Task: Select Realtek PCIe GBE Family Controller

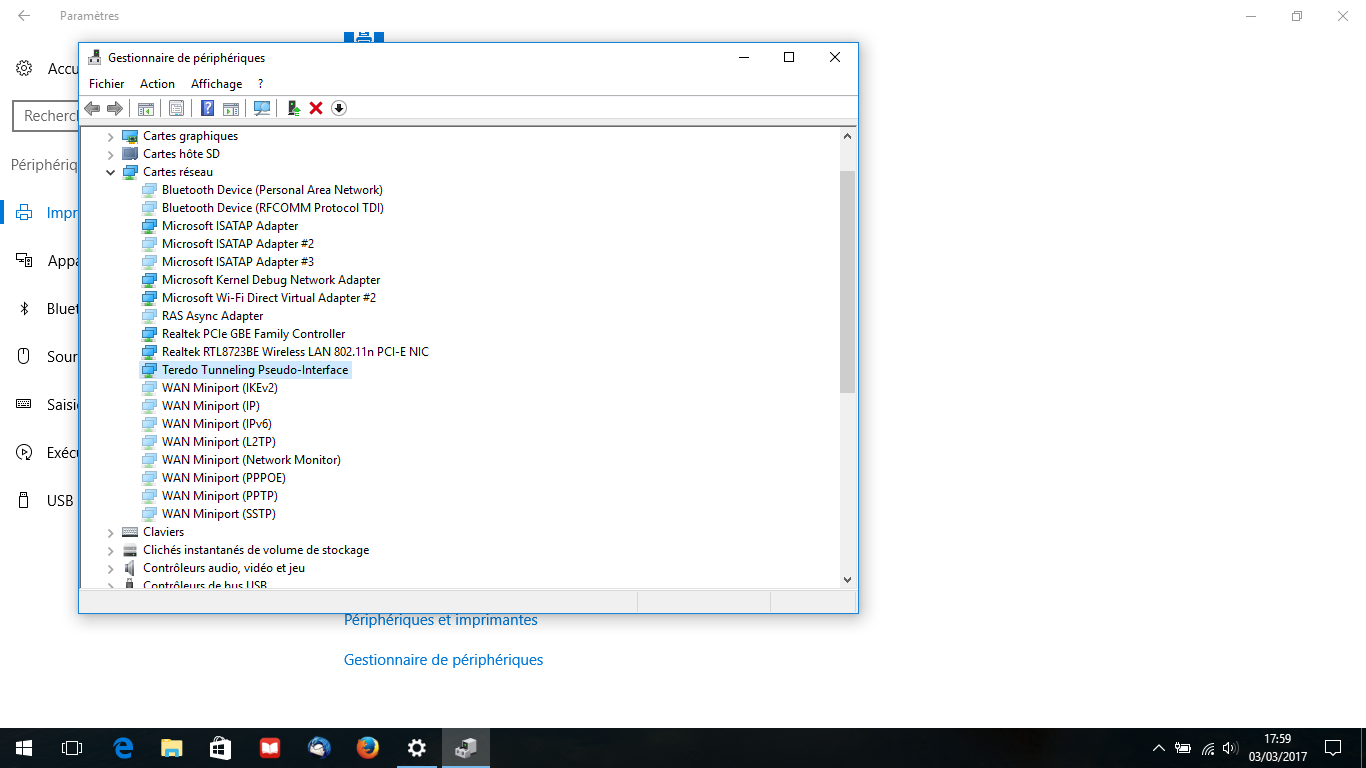Action: coord(253,334)
